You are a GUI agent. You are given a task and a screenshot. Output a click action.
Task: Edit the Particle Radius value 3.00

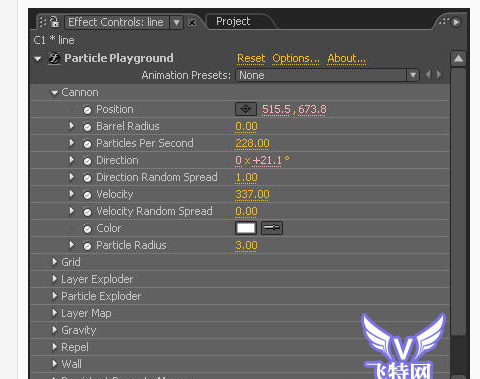coord(246,245)
